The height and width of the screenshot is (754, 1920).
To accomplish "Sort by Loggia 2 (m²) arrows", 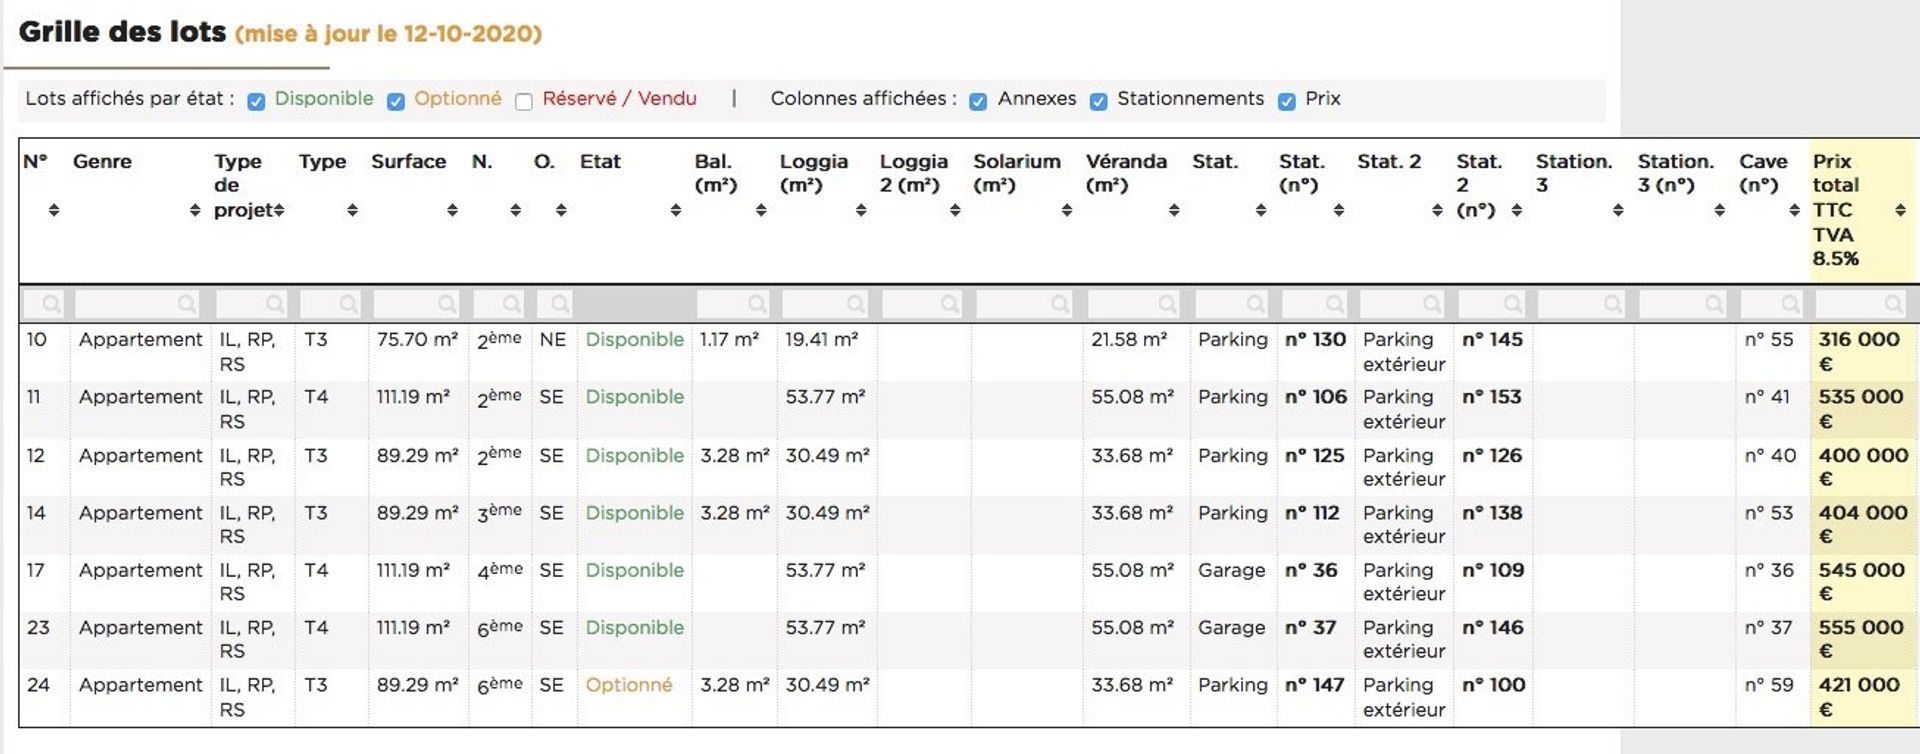I will point(955,210).
